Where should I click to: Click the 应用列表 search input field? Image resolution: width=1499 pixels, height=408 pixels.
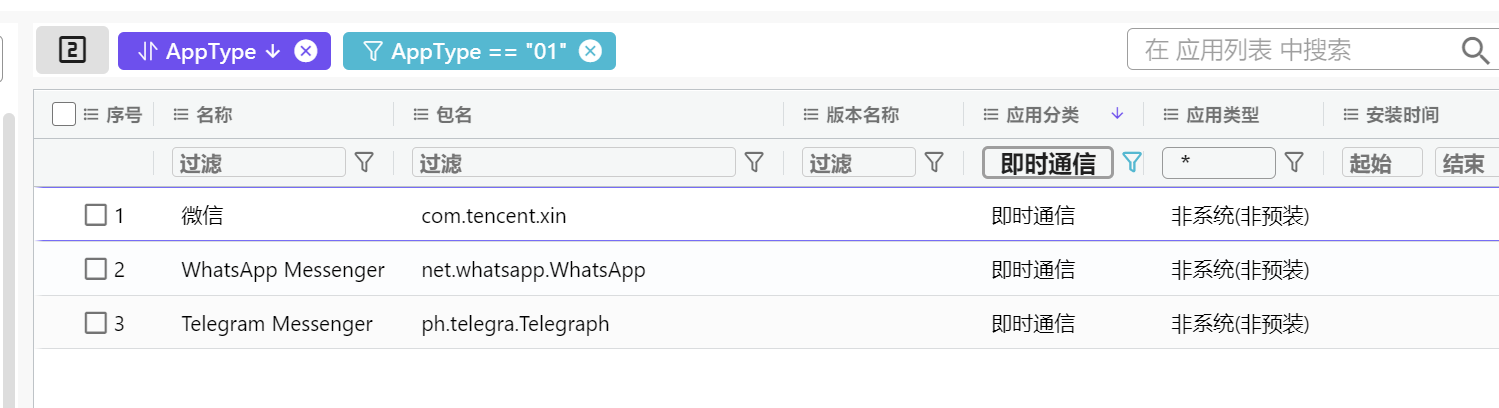pyautogui.click(x=1290, y=50)
